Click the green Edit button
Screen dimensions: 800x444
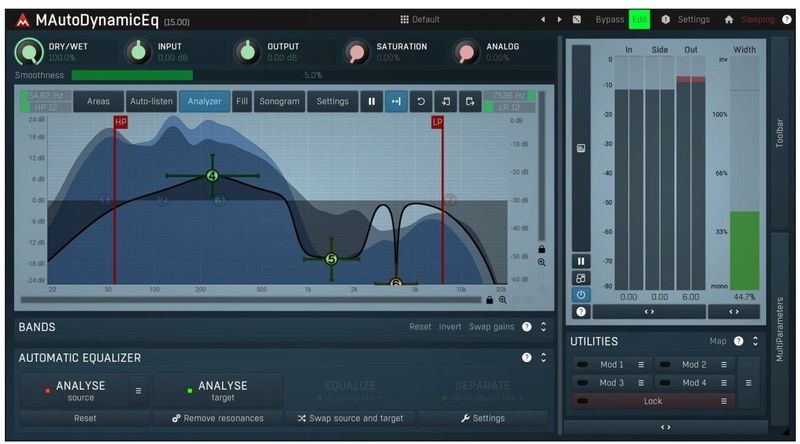pyautogui.click(x=639, y=19)
